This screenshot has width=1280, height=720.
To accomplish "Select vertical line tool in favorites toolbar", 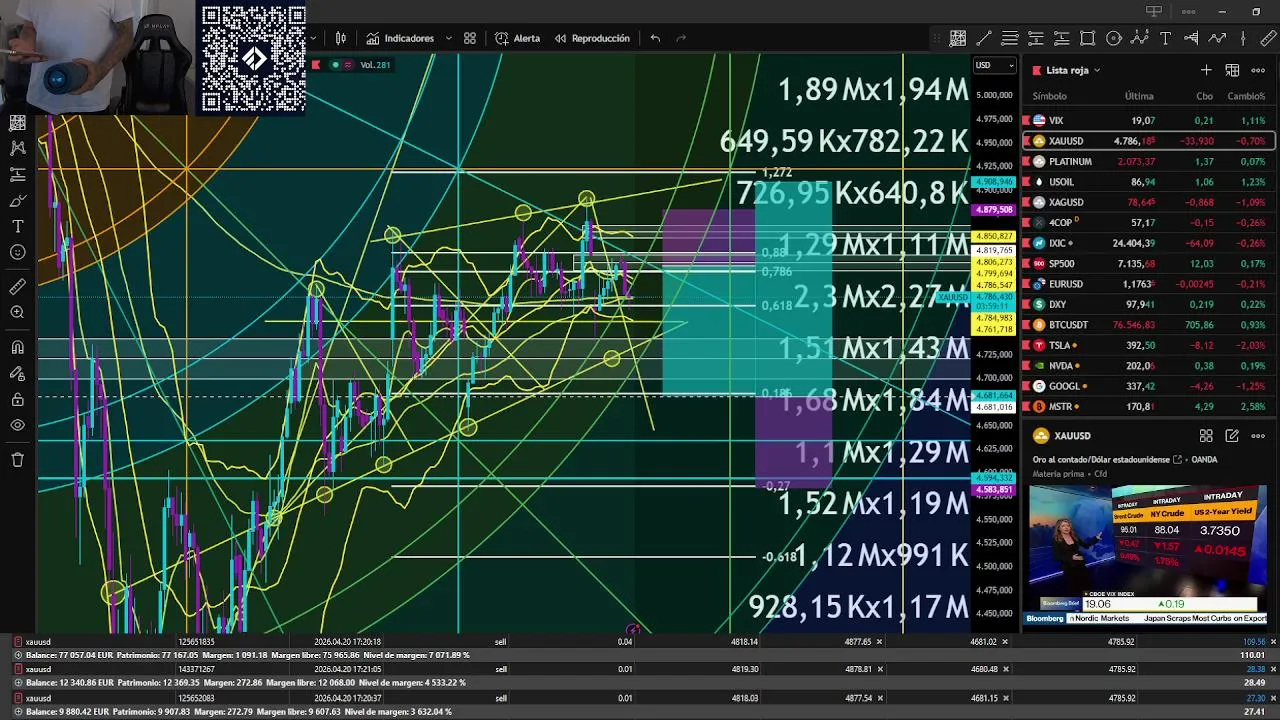I will pos(1244,38).
